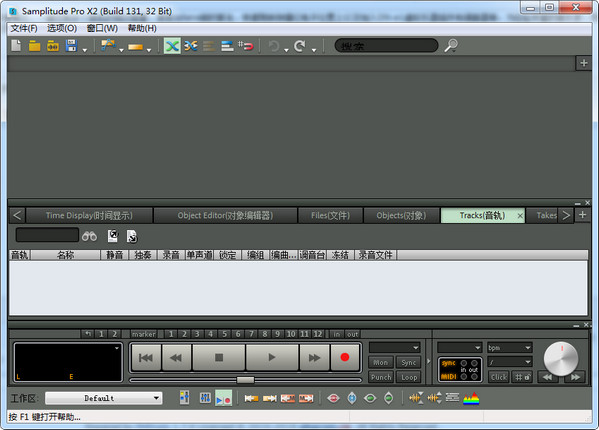Click the Undo arrow icon
This screenshot has height=430, width=599.
[274, 46]
